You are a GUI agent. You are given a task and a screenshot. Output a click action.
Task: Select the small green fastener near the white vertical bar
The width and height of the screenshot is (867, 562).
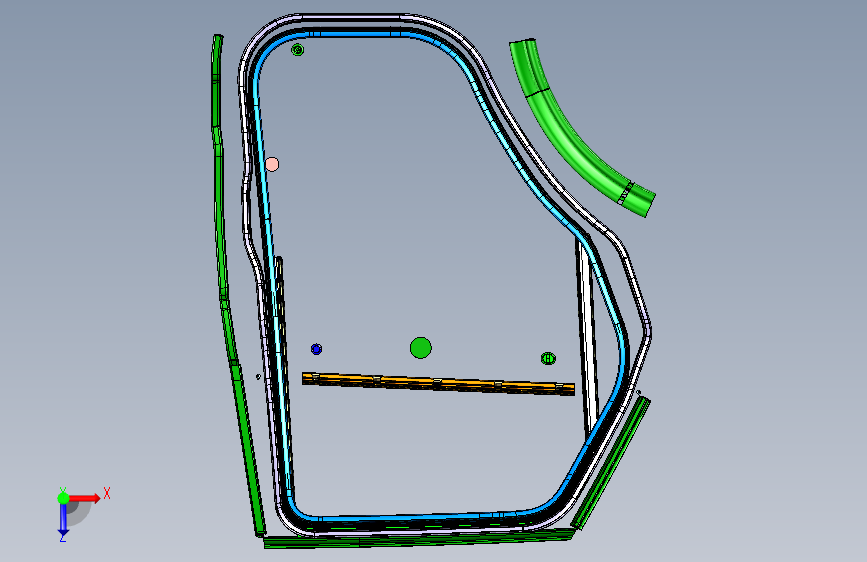[548, 358]
